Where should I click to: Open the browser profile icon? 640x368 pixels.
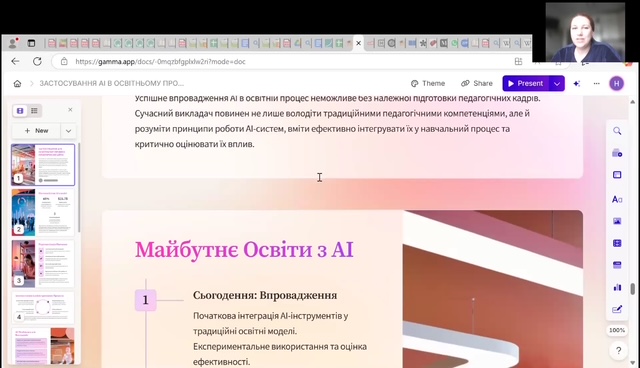(13, 43)
